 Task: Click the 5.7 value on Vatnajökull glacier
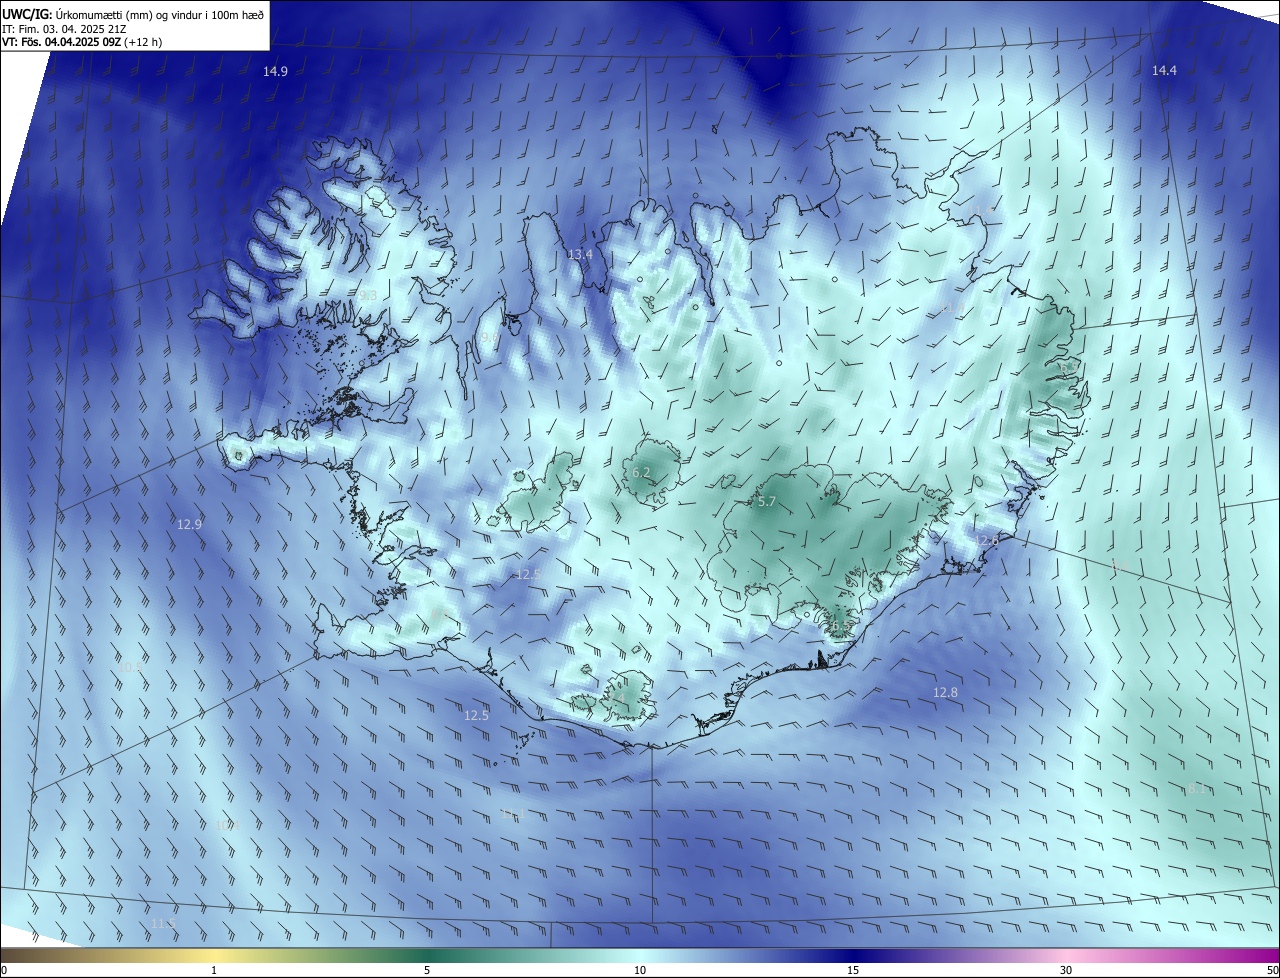click(x=767, y=502)
